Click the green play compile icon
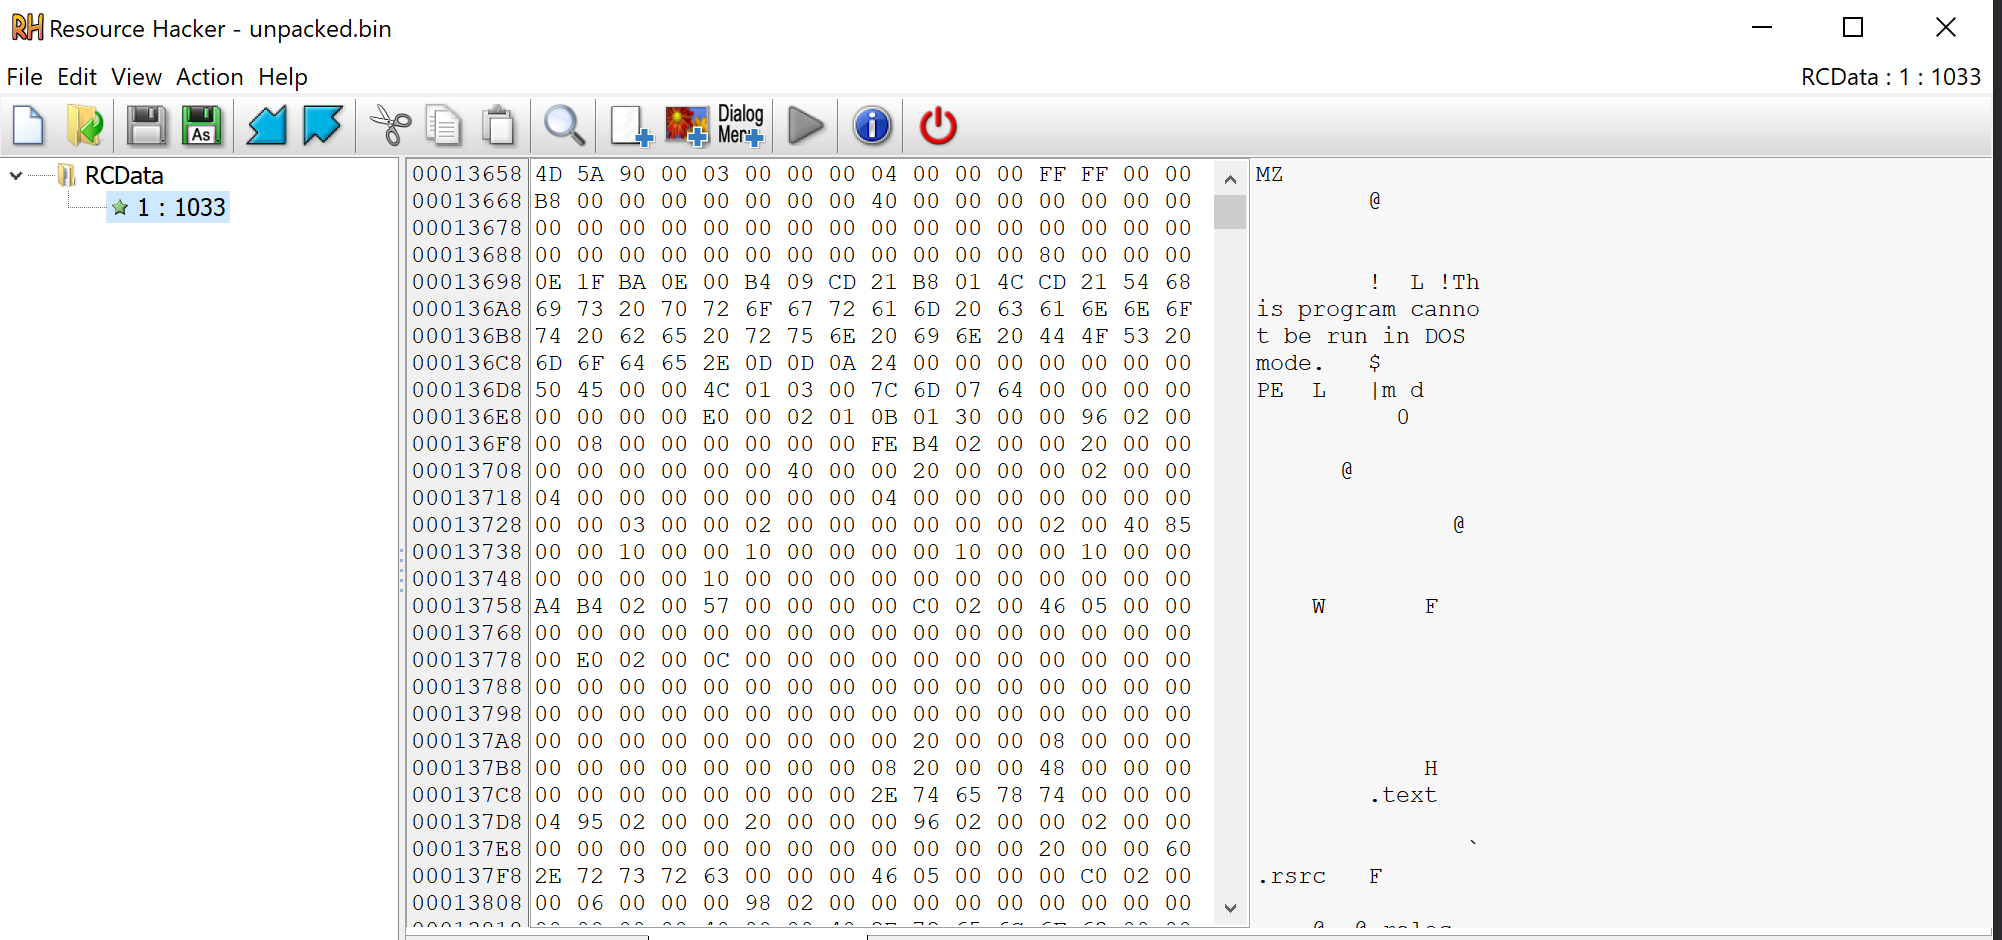Viewport: 2002px width, 940px height. click(x=806, y=126)
